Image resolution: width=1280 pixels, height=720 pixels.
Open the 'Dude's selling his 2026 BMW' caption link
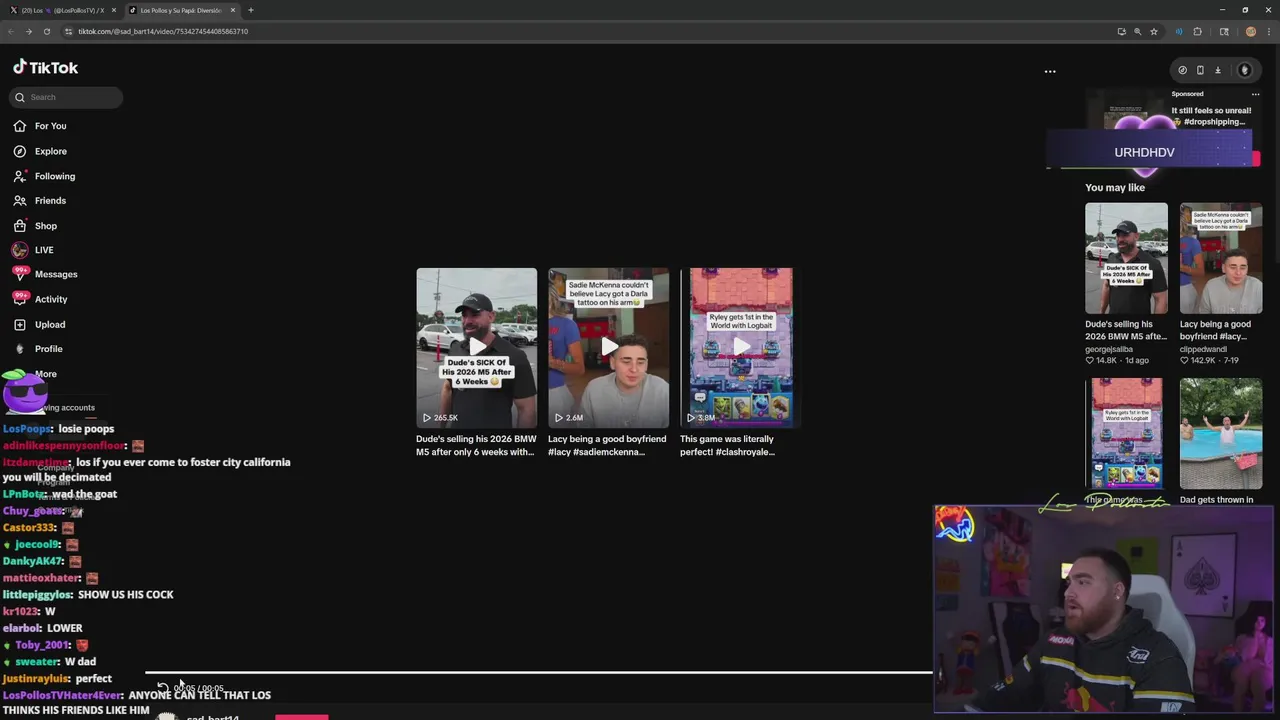pyautogui.click(x=476, y=445)
